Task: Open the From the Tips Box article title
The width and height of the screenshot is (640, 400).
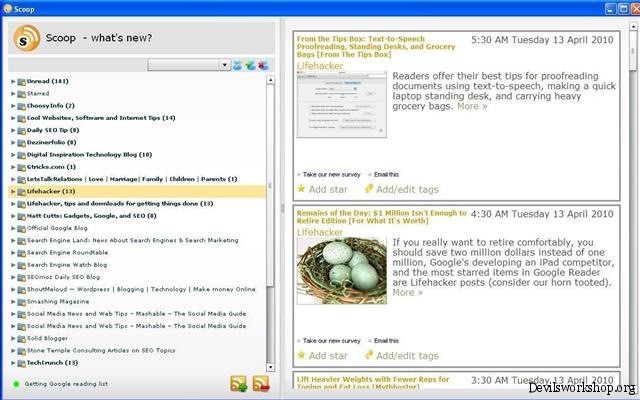Action: 376,47
